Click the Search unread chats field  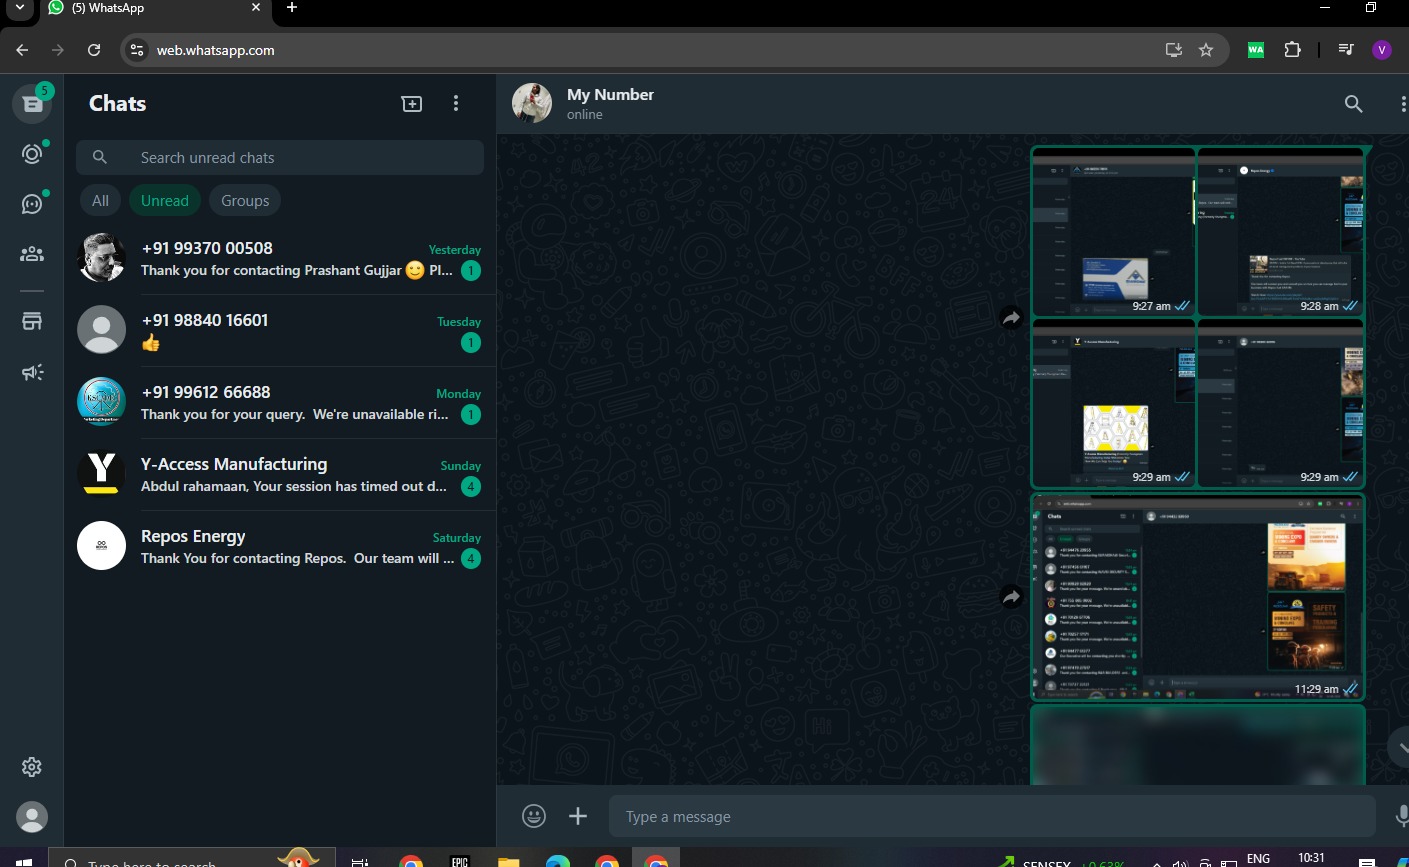pyautogui.click(x=280, y=157)
